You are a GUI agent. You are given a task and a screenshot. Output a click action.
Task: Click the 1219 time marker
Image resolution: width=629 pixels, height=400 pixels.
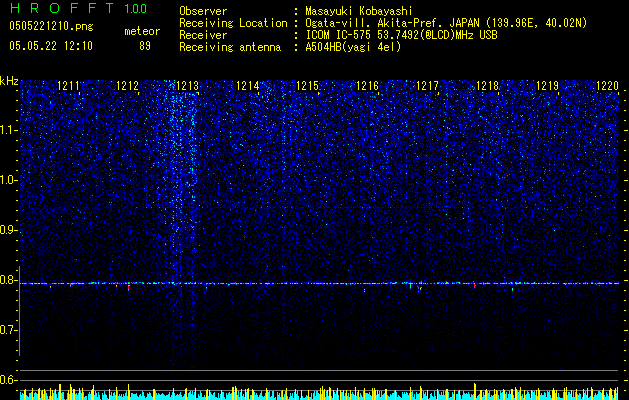coord(548,85)
